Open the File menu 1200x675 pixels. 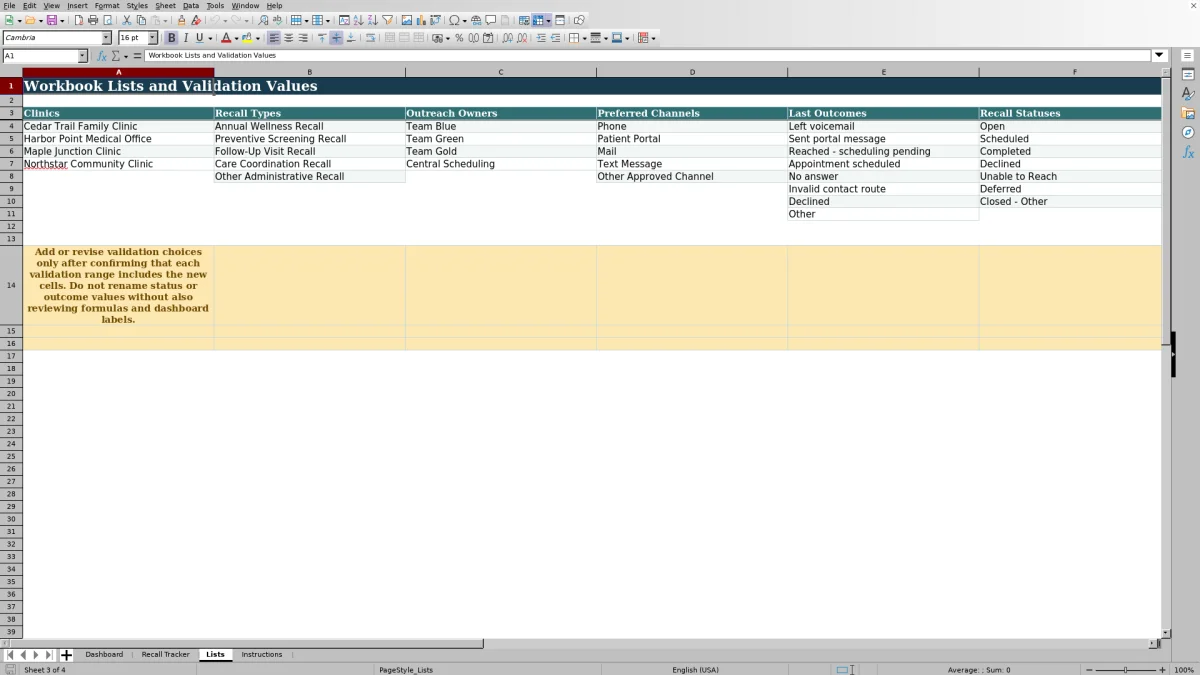coord(9,6)
